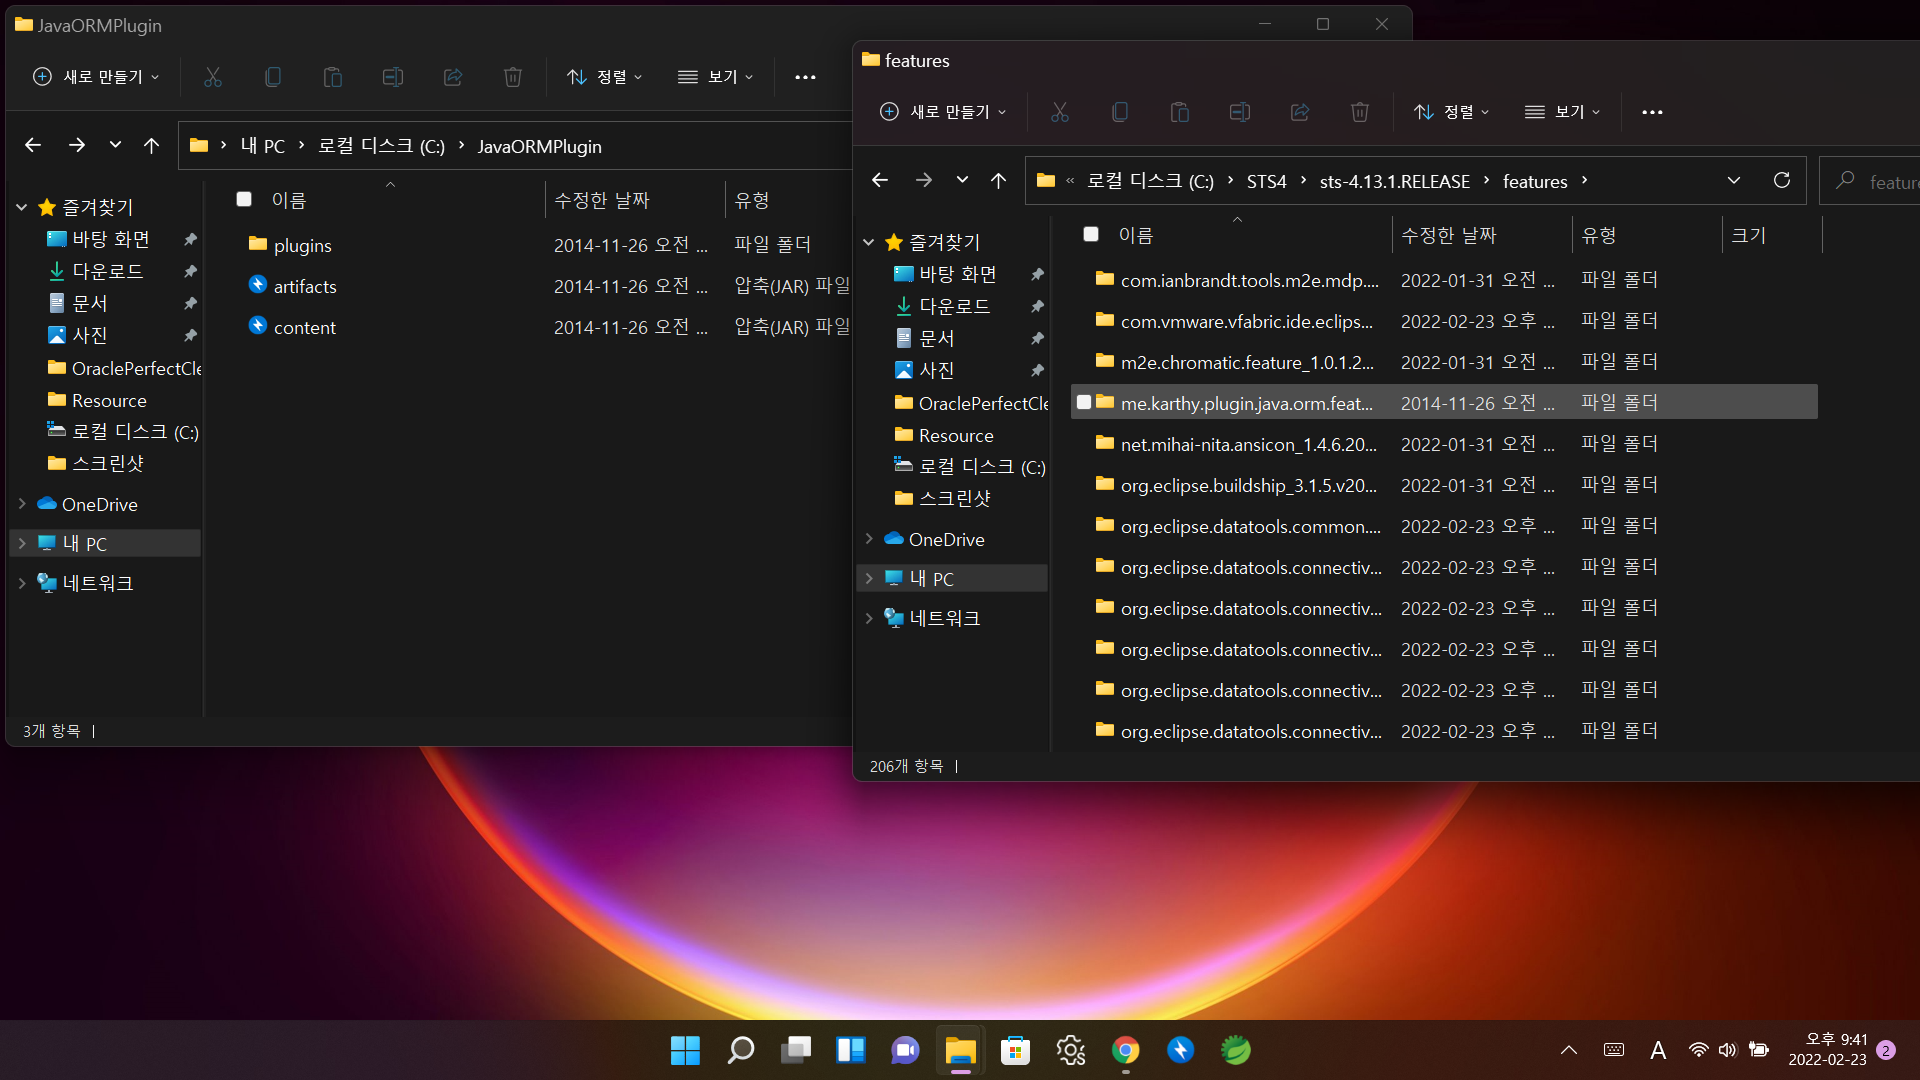Click the Share icon in JavaORMPlugin toolbar

453,77
